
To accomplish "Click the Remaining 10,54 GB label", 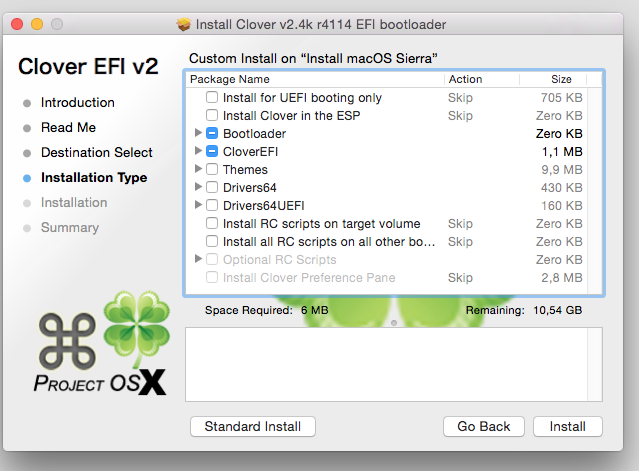I will coord(524,310).
